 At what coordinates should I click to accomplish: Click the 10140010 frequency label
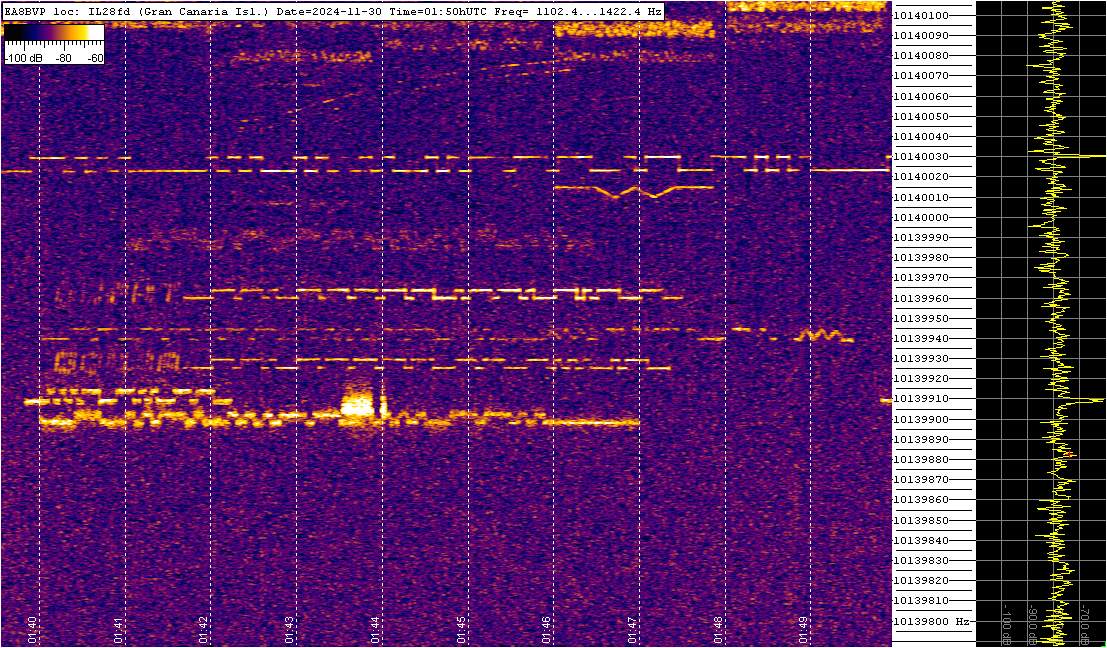tap(921, 197)
